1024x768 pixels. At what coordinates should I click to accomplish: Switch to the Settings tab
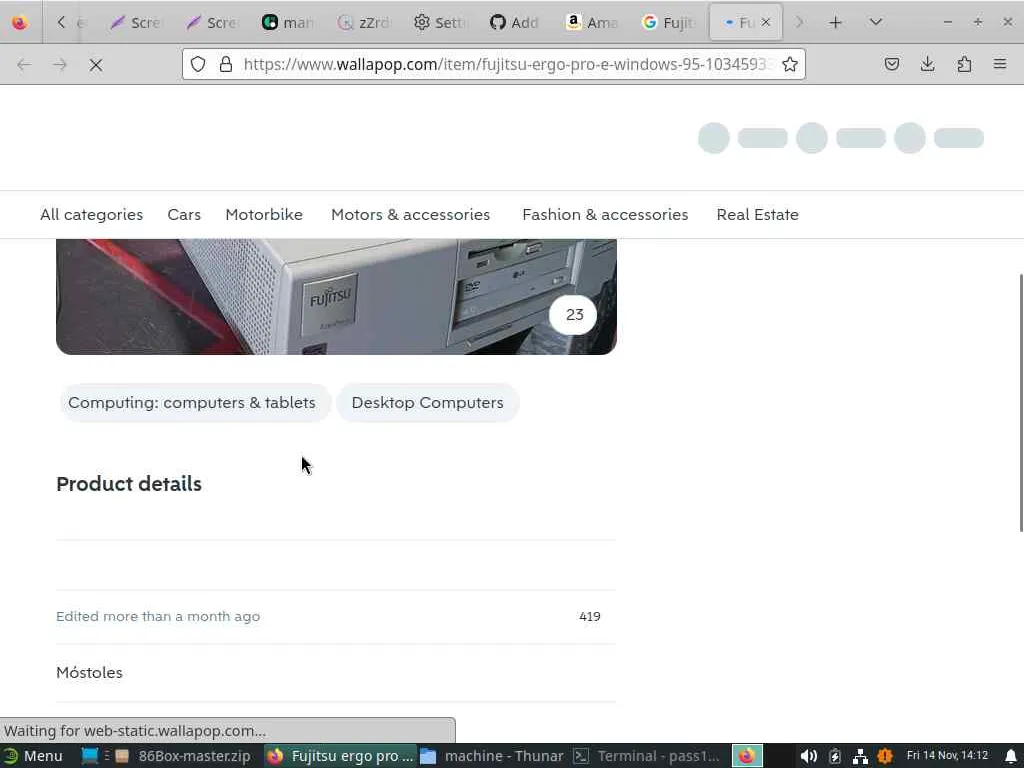point(440,22)
